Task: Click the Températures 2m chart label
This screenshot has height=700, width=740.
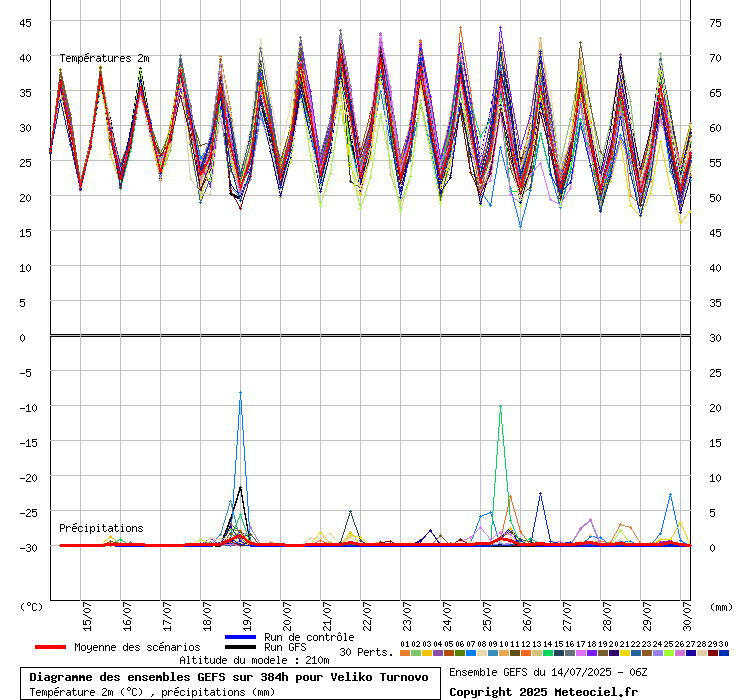Action: 104,58
